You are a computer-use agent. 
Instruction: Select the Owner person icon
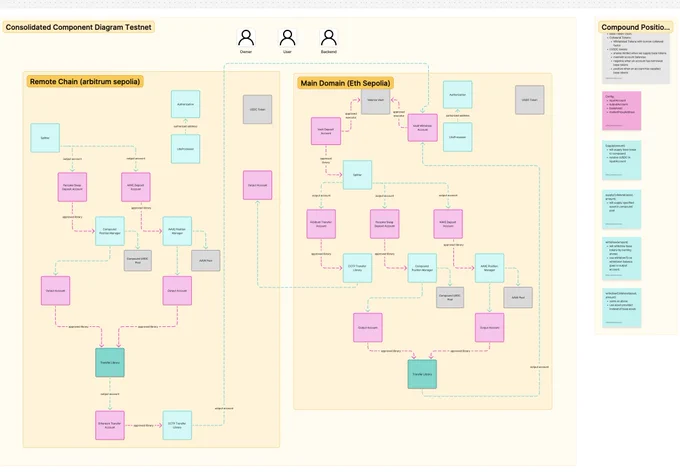(x=246, y=38)
